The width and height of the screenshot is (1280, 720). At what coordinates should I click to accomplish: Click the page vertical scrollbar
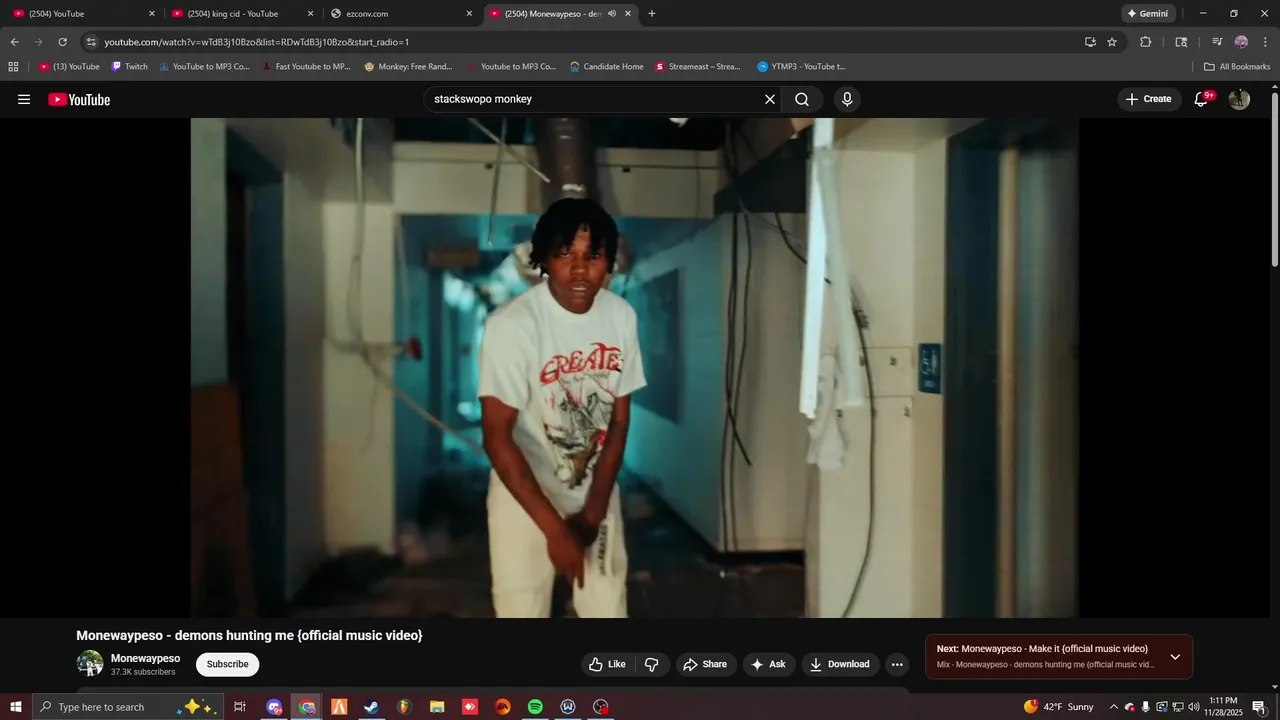tap(1274, 180)
